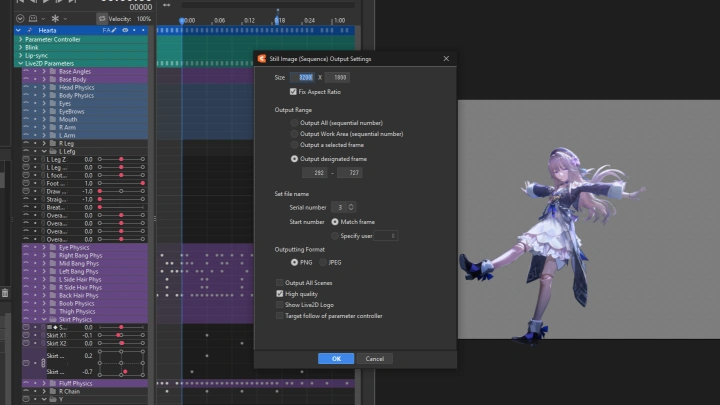The image size is (720, 405).
Task: Click the L Leg Z parameter slider
Action: click(x=121, y=159)
